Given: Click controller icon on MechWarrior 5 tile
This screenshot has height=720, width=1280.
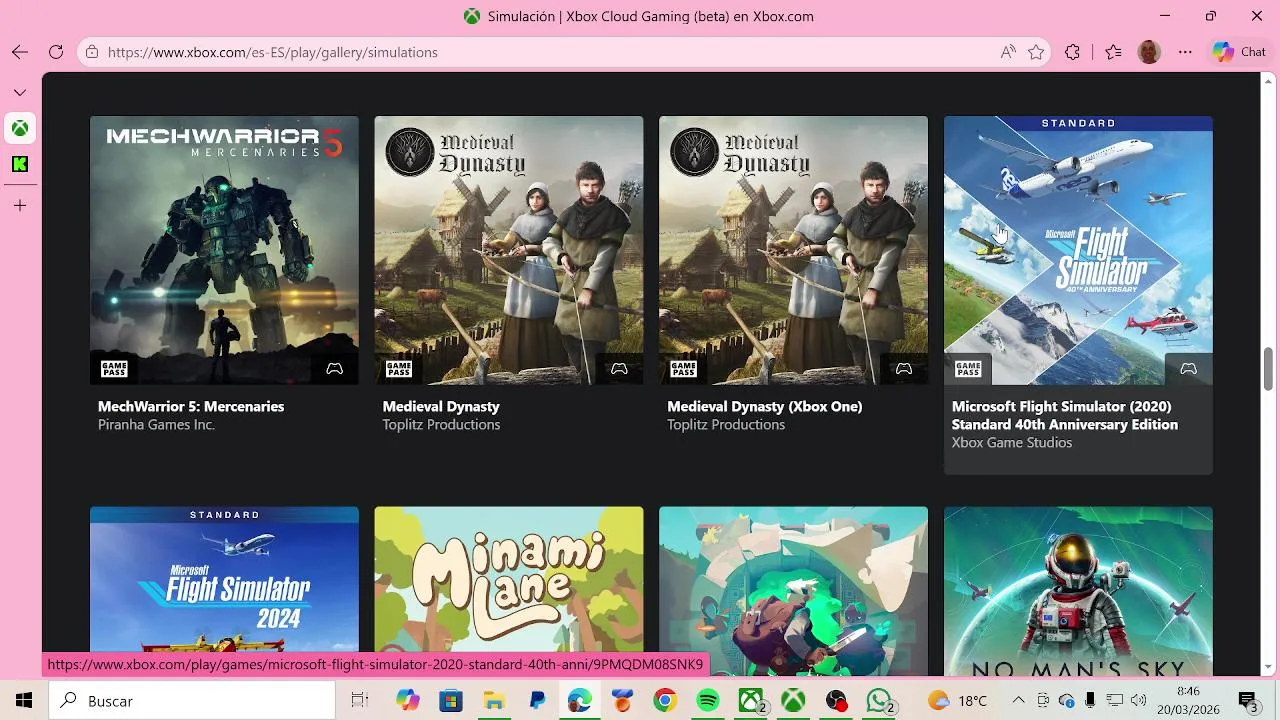Looking at the screenshot, I should click(x=335, y=369).
